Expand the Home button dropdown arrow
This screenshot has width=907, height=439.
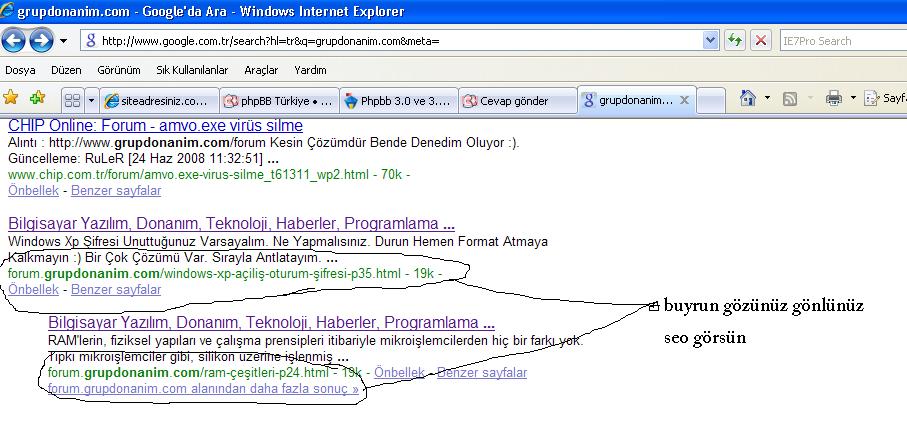click(x=767, y=98)
